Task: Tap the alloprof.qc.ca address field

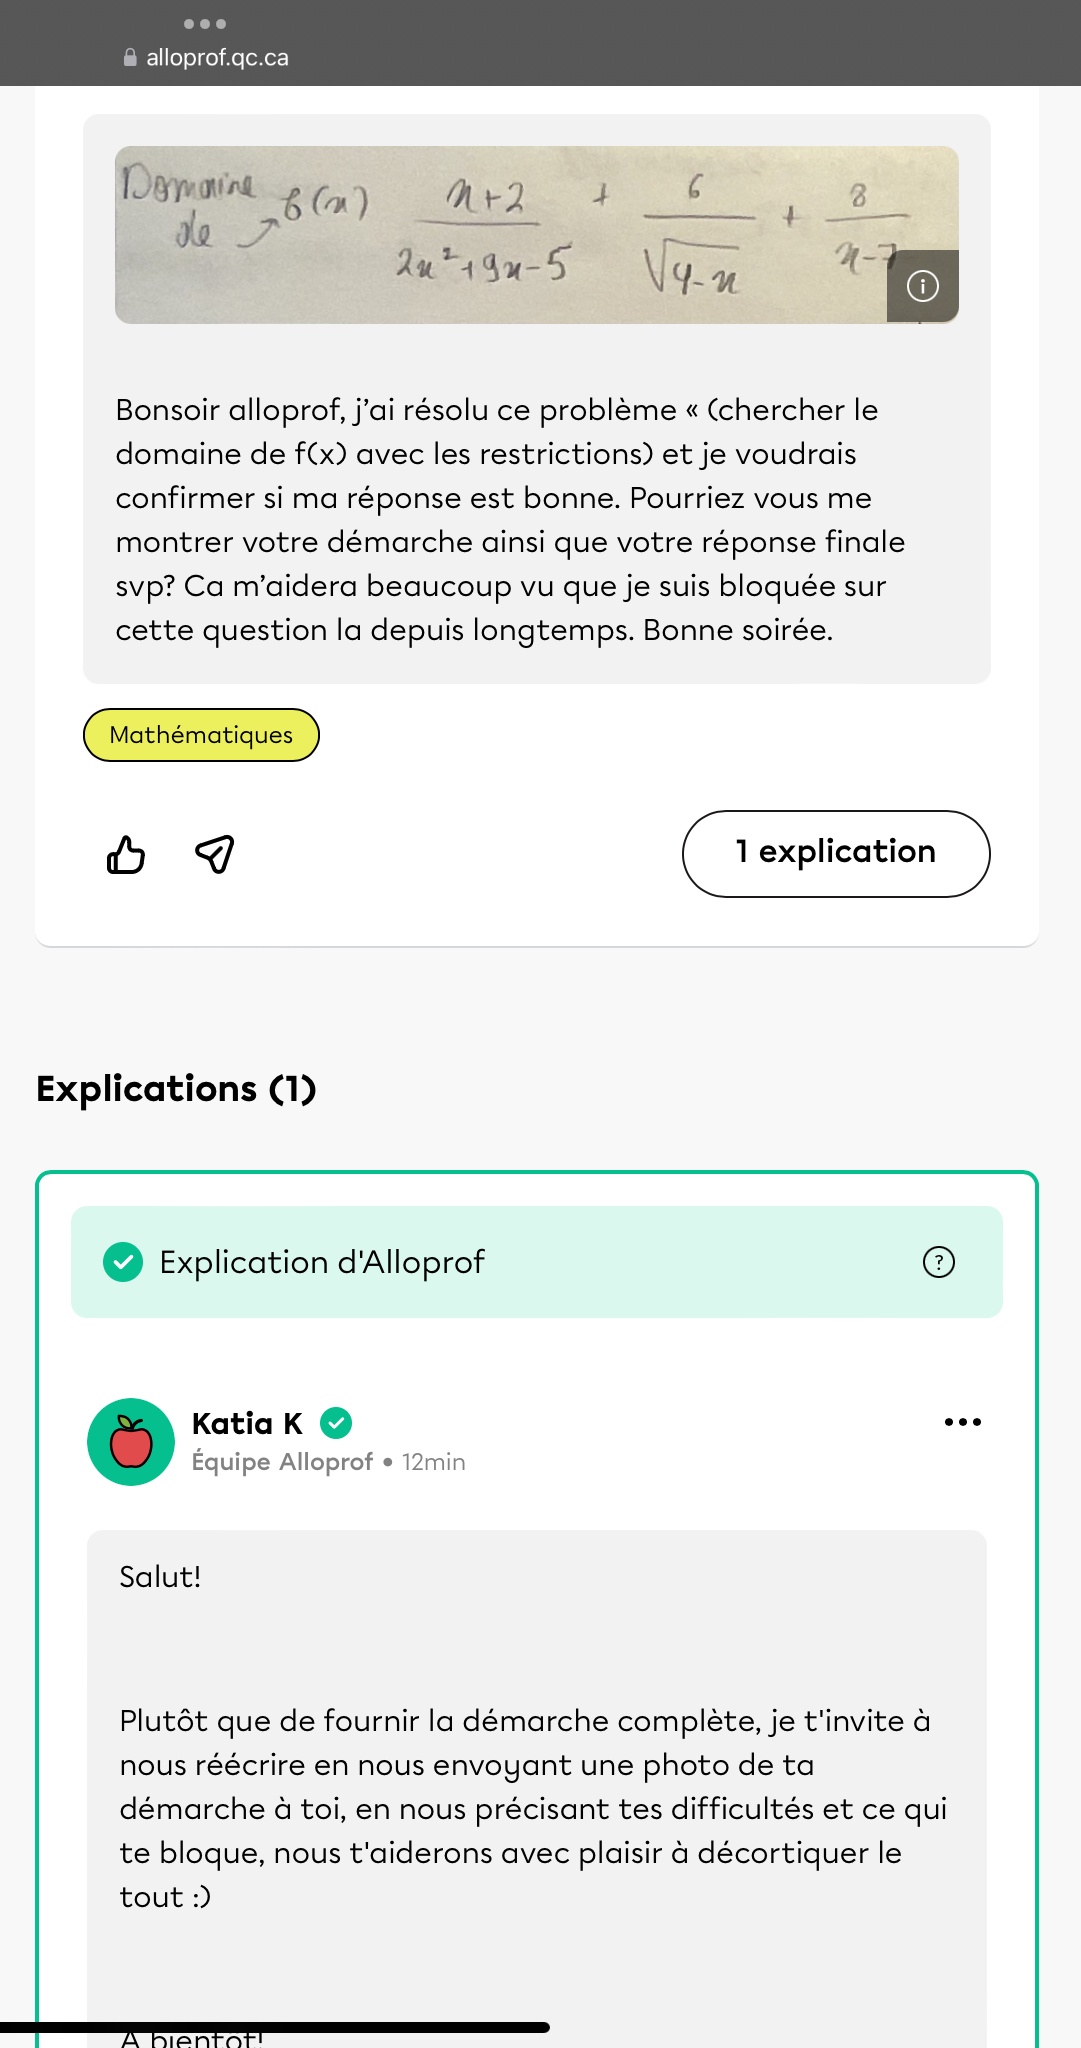Action: [x=217, y=58]
